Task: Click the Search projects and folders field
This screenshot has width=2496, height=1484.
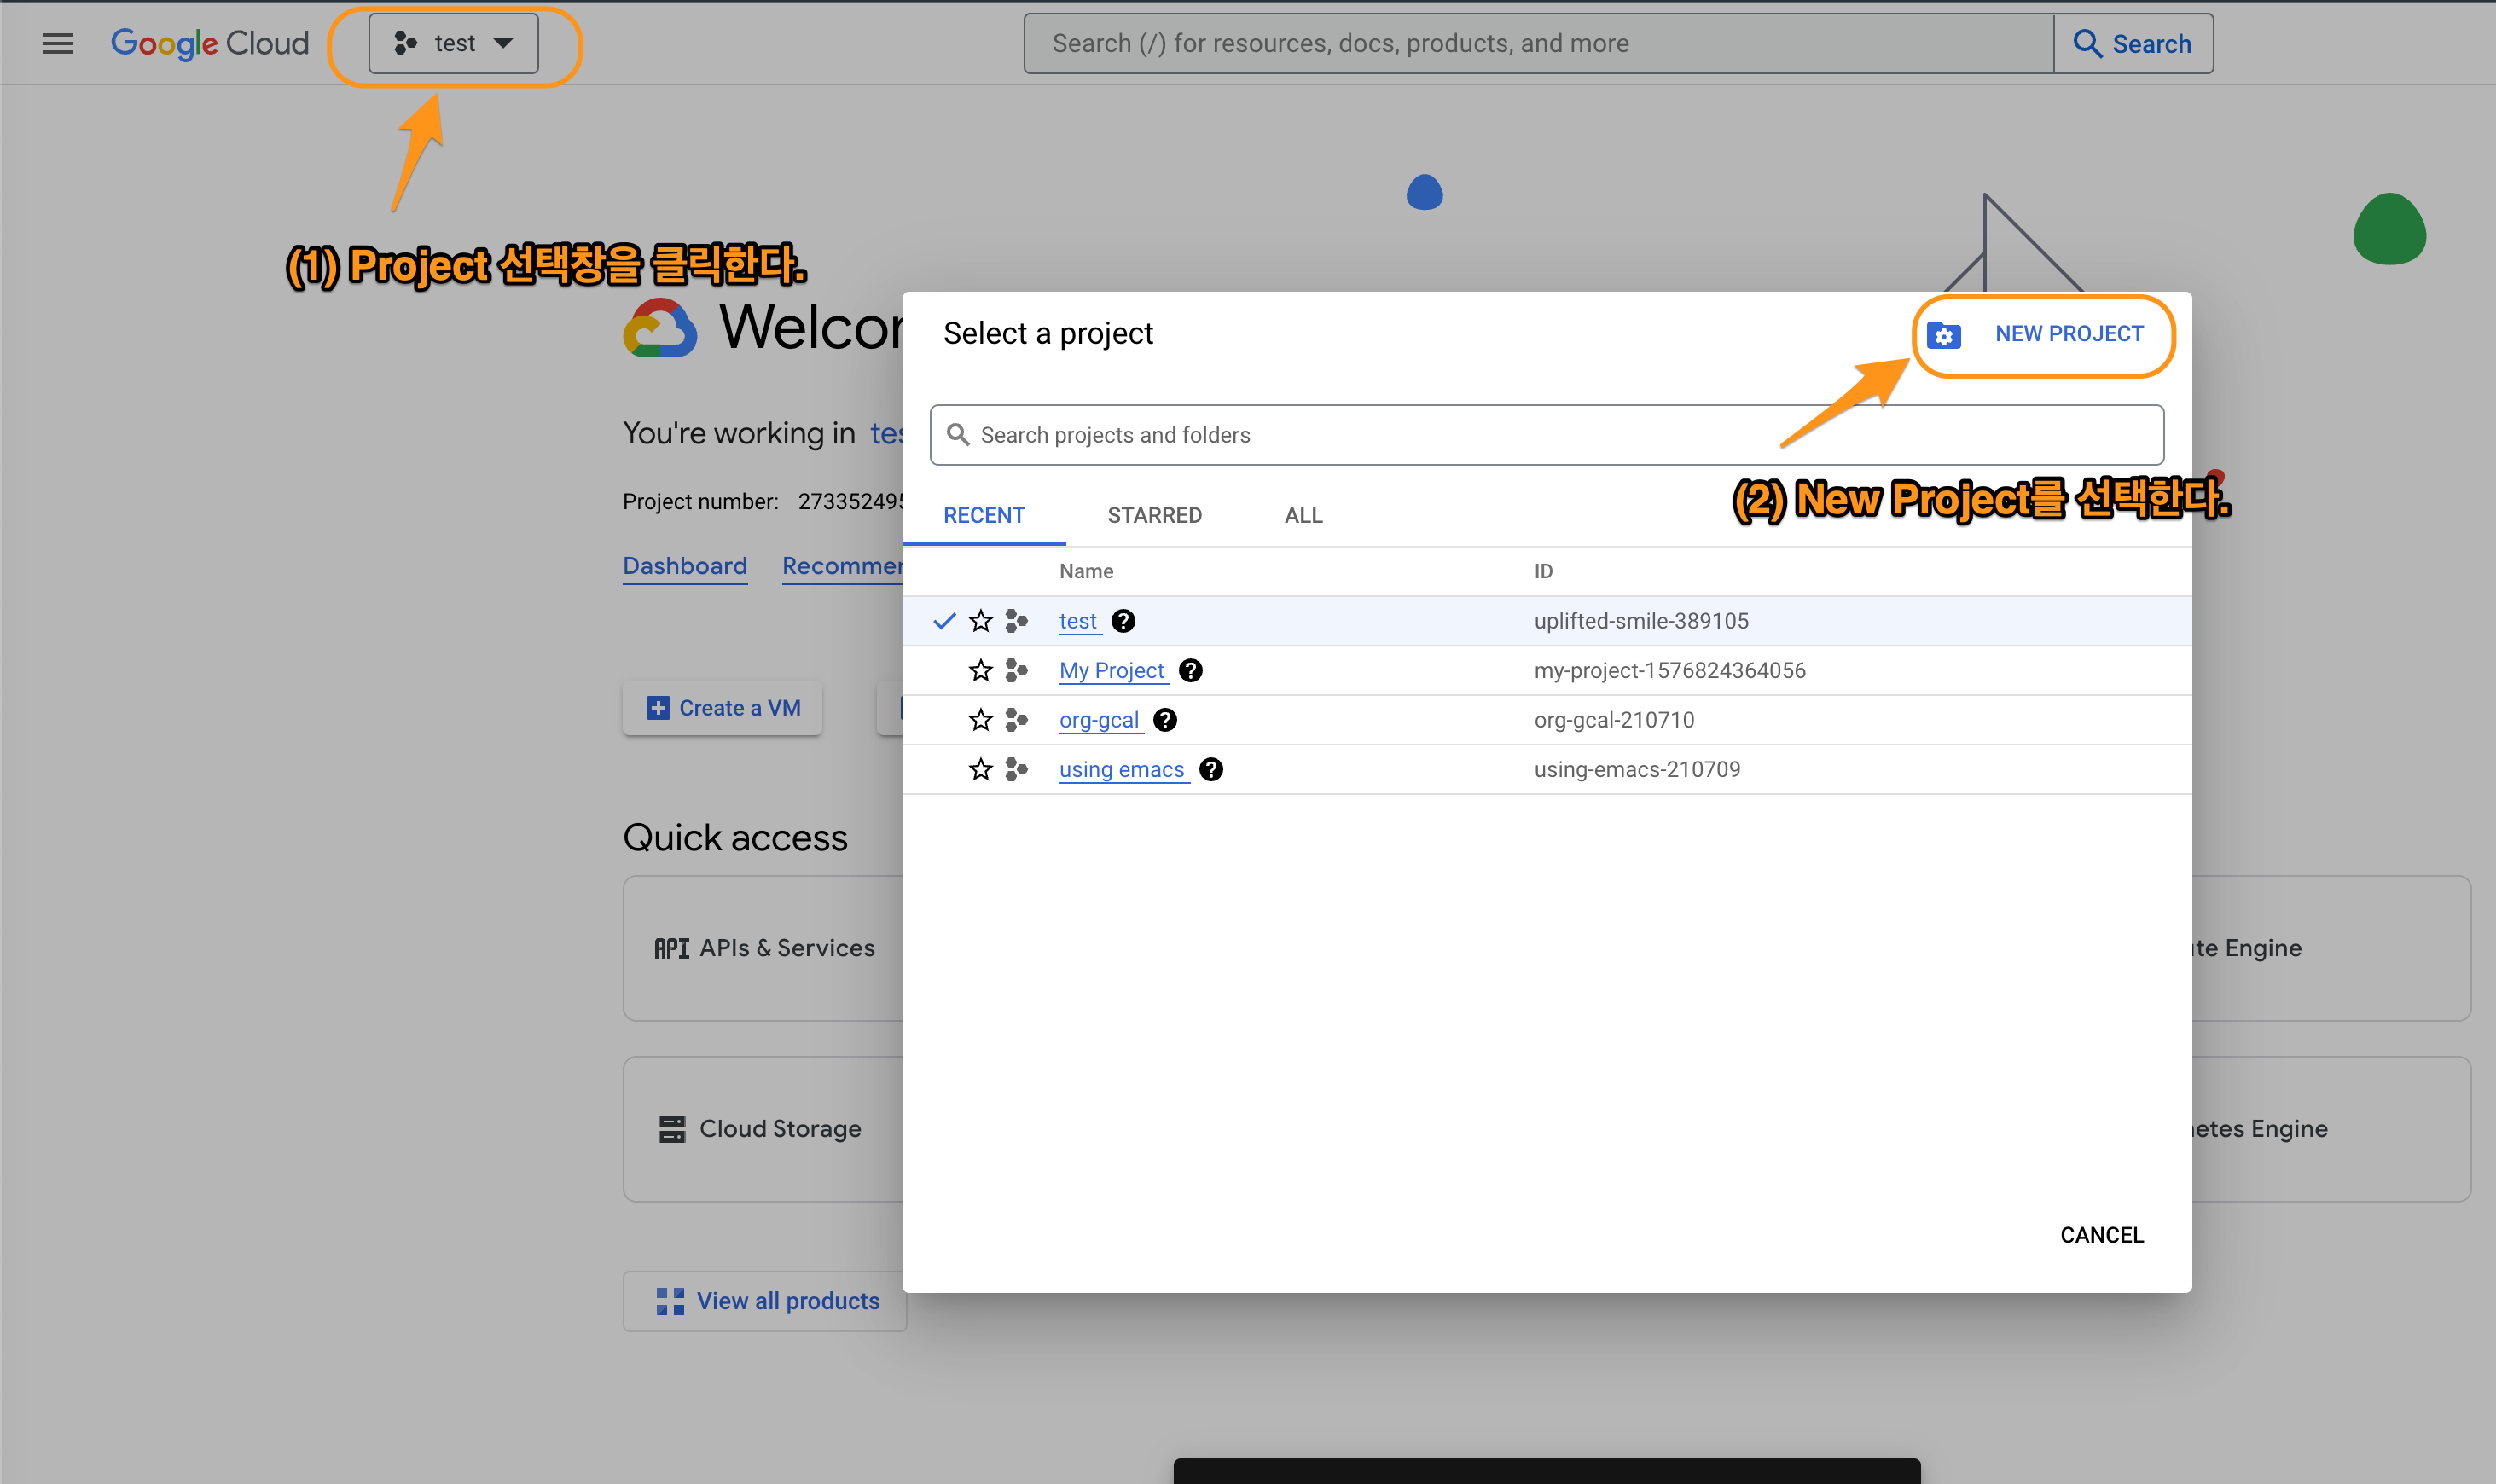Action: 1546,435
